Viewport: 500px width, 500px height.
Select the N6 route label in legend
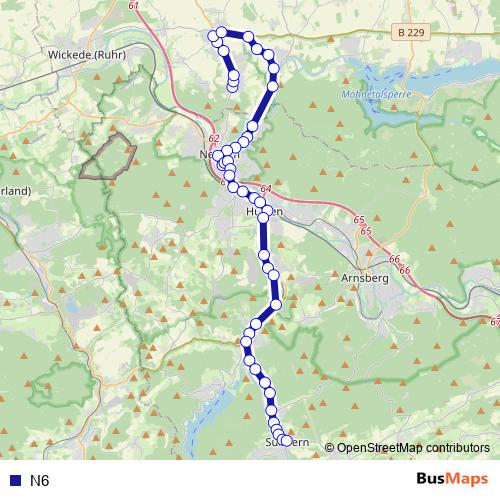(x=39, y=480)
